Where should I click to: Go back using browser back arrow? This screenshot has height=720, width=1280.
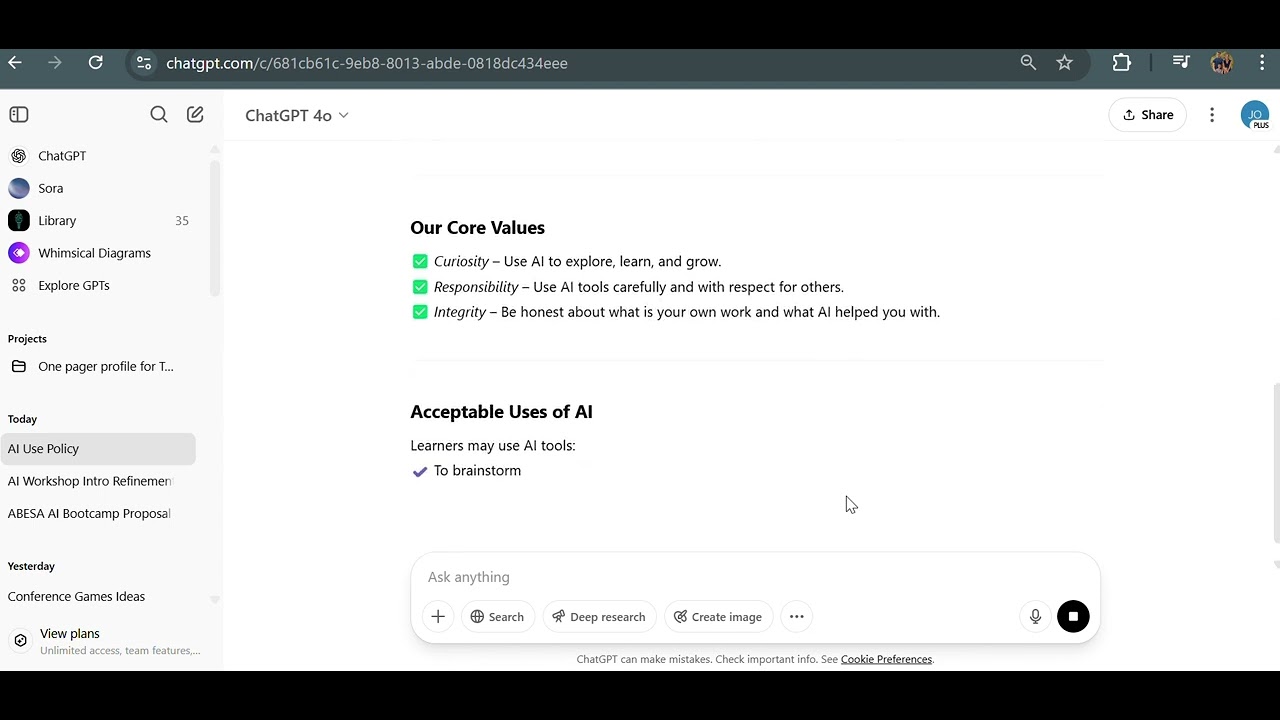point(15,63)
